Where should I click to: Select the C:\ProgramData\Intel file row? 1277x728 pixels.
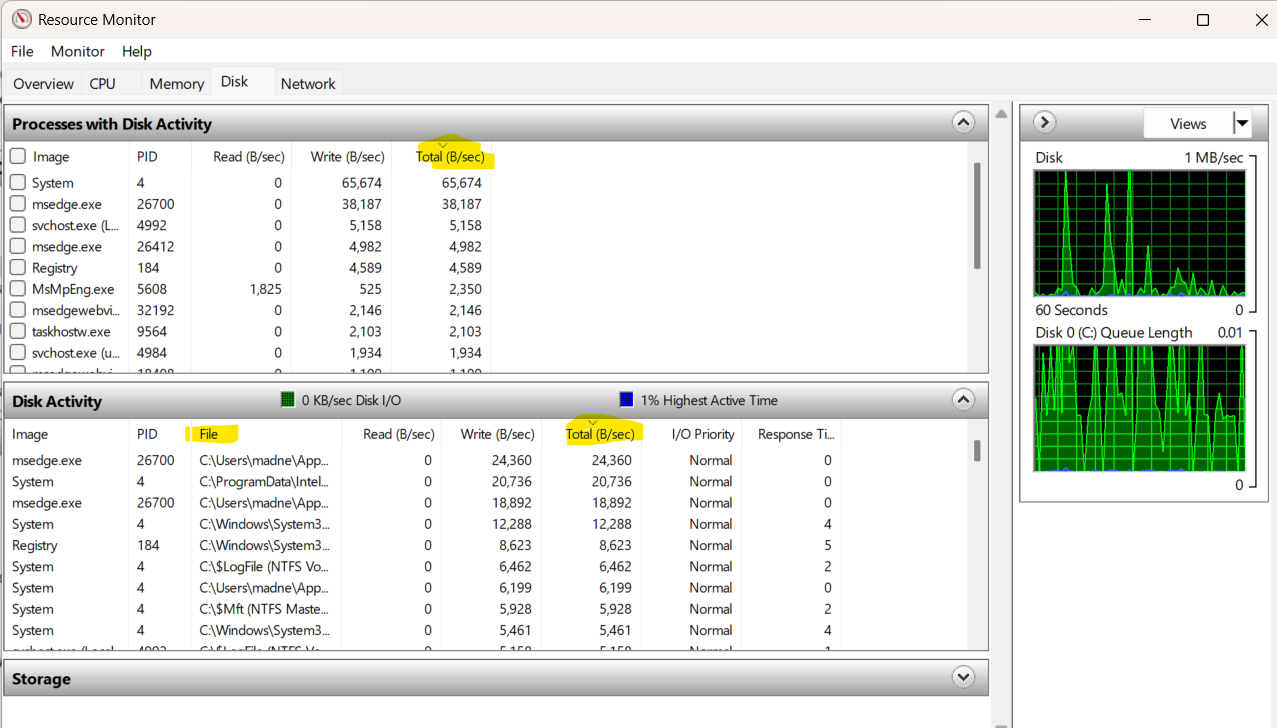coord(425,481)
